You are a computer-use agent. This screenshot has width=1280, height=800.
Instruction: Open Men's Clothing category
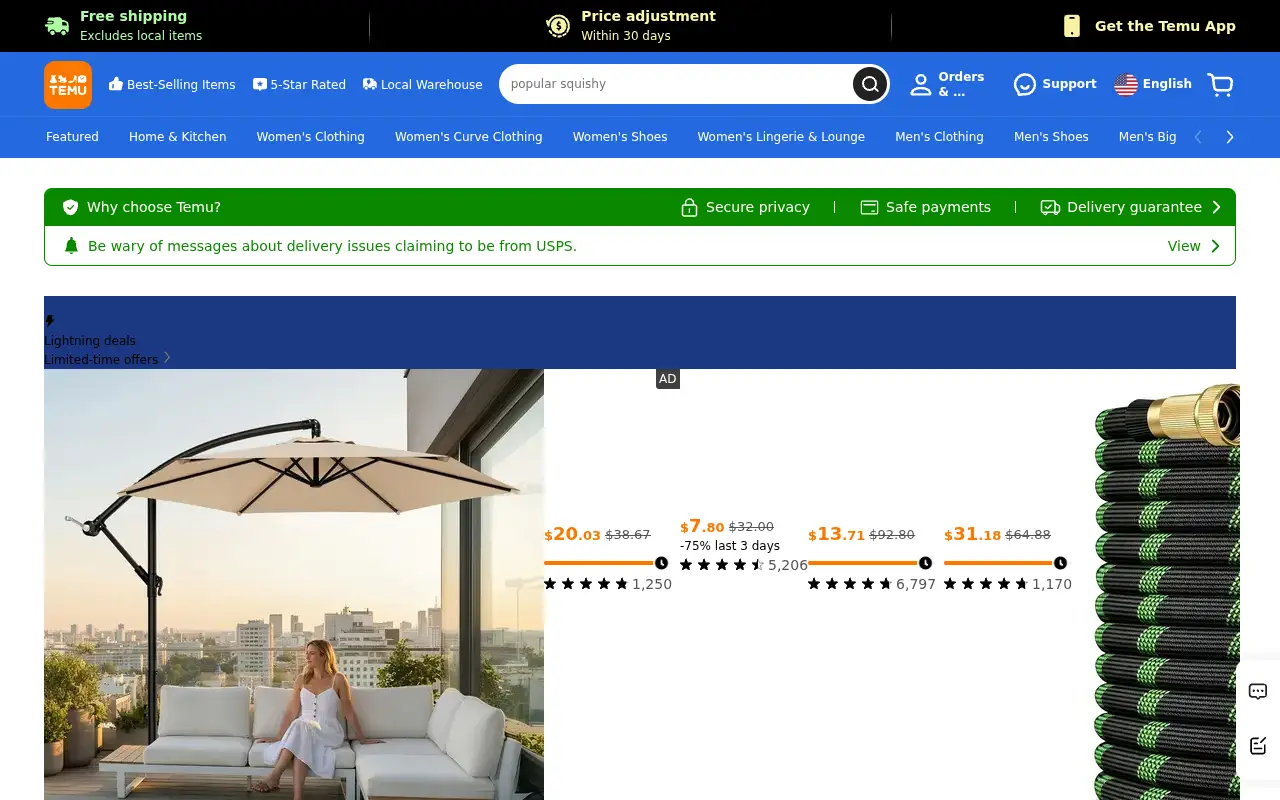939,137
